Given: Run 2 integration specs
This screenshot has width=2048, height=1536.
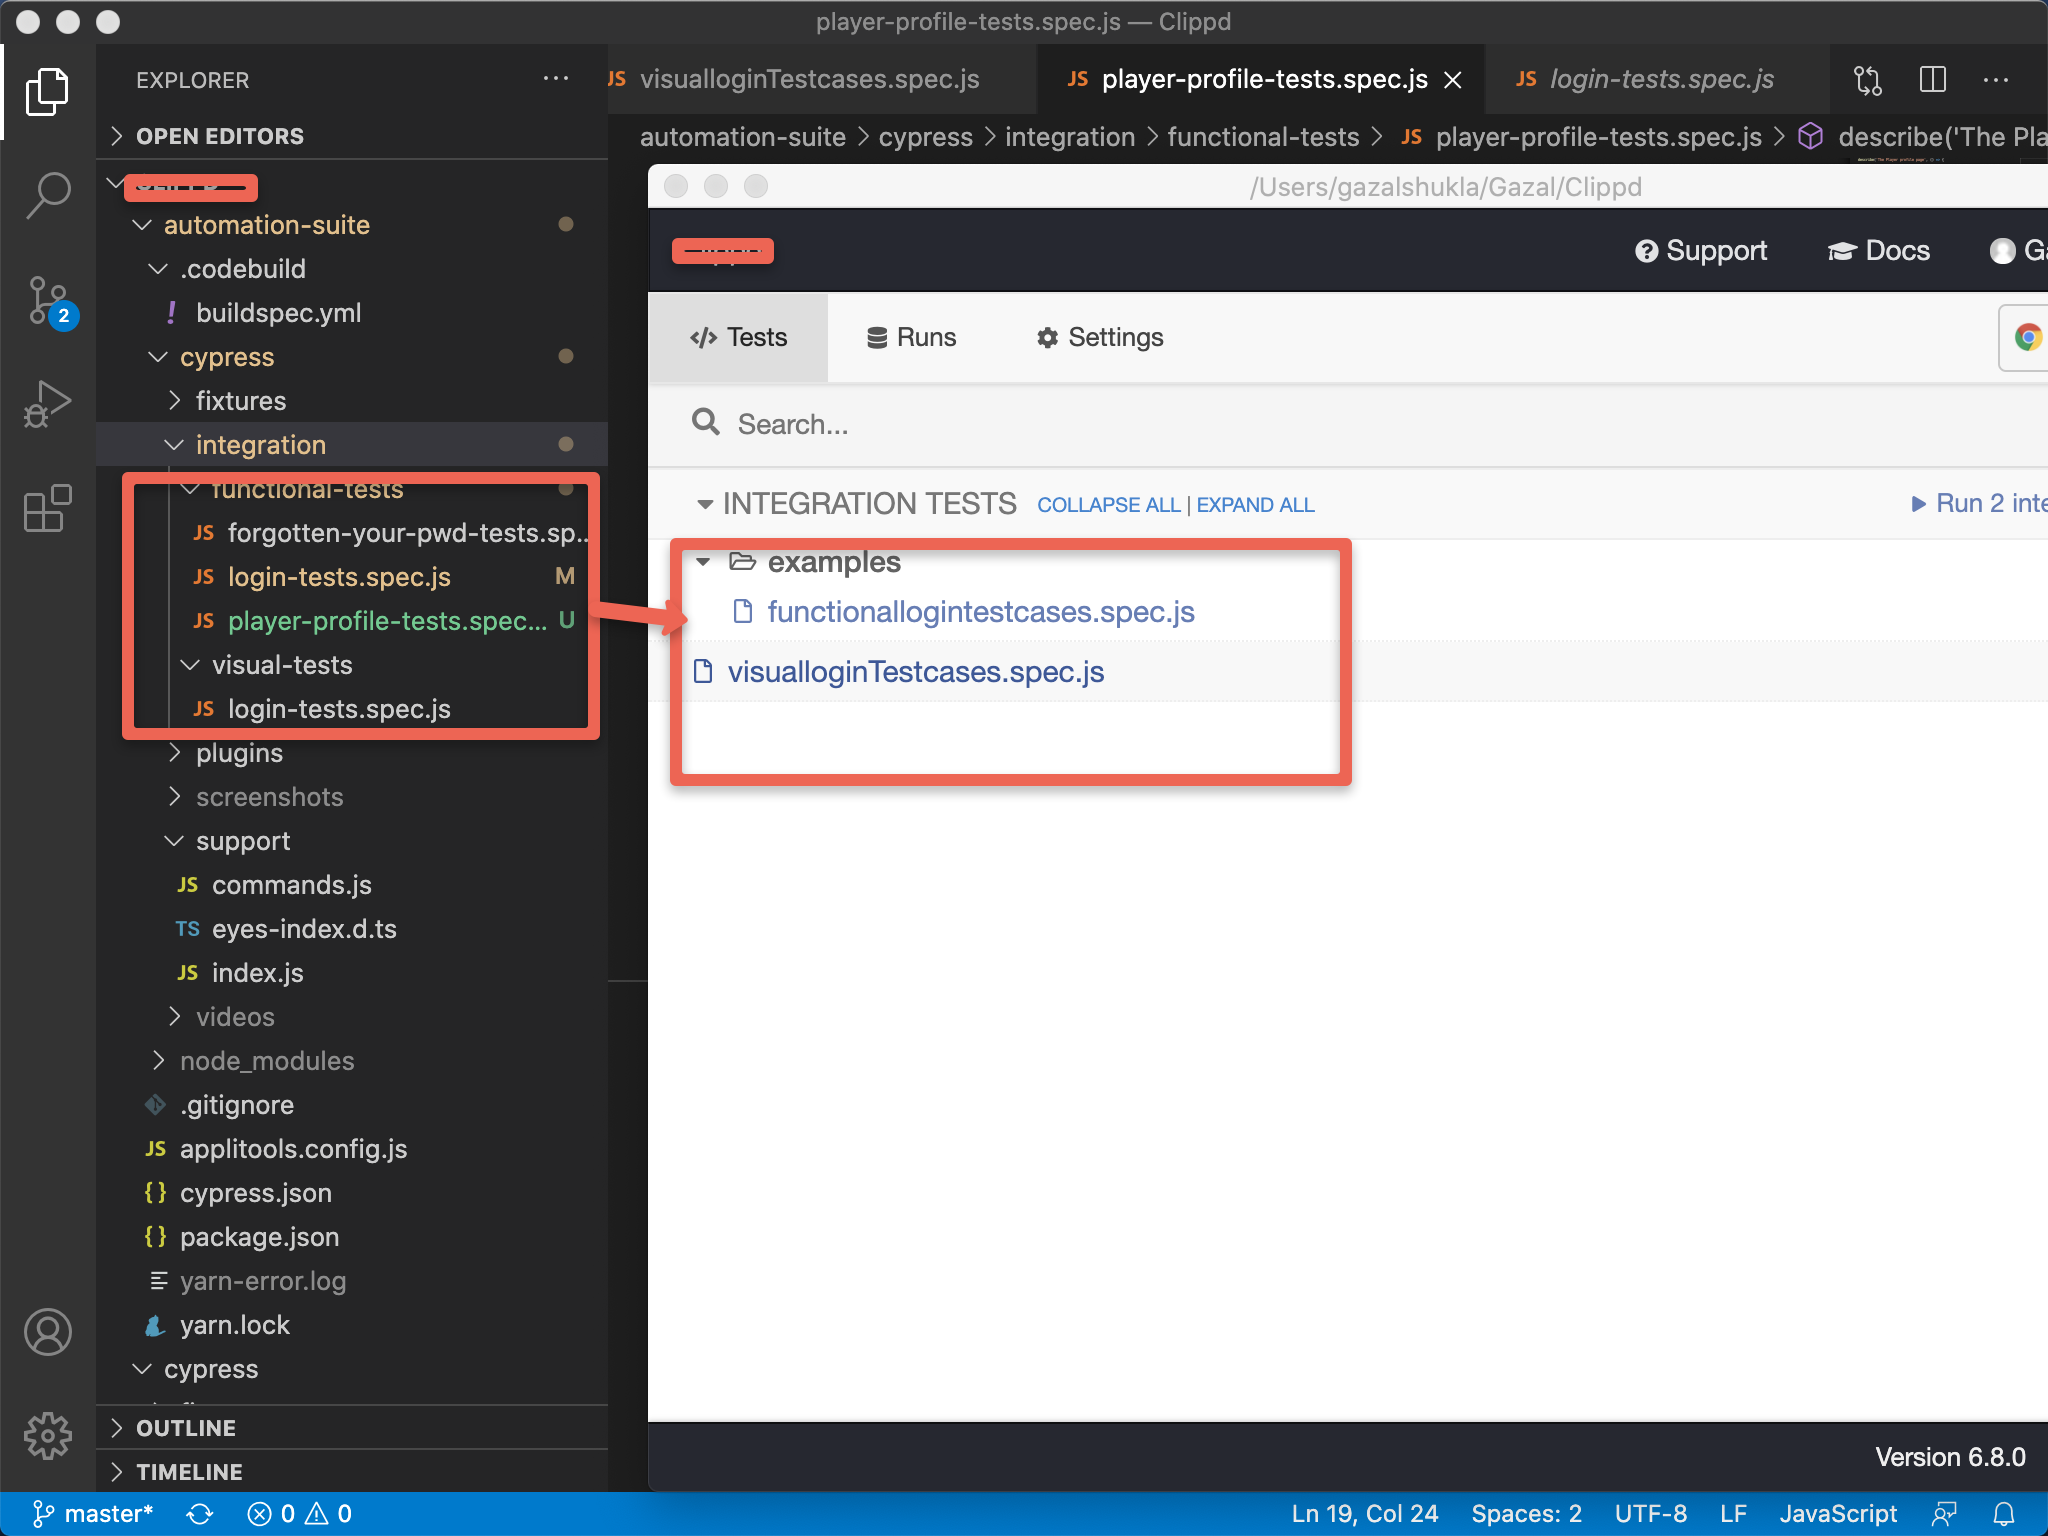Looking at the screenshot, I should pyautogui.click(x=1978, y=503).
